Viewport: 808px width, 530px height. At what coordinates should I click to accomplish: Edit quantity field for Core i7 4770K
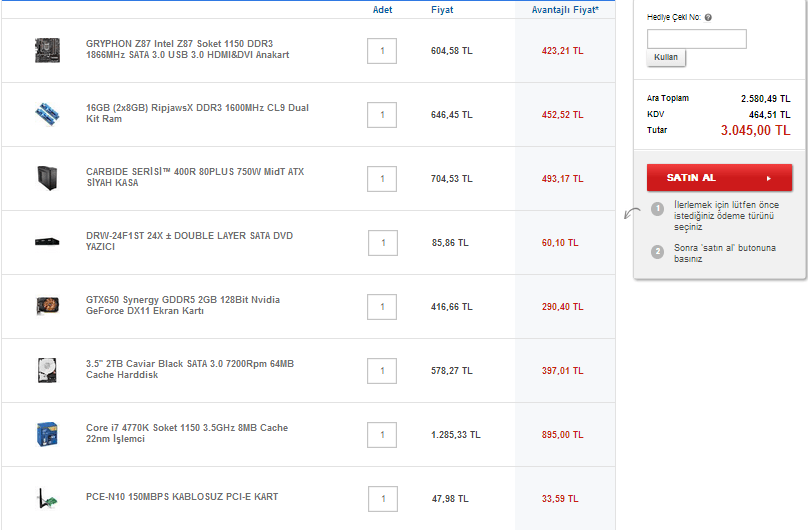pyautogui.click(x=382, y=435)
